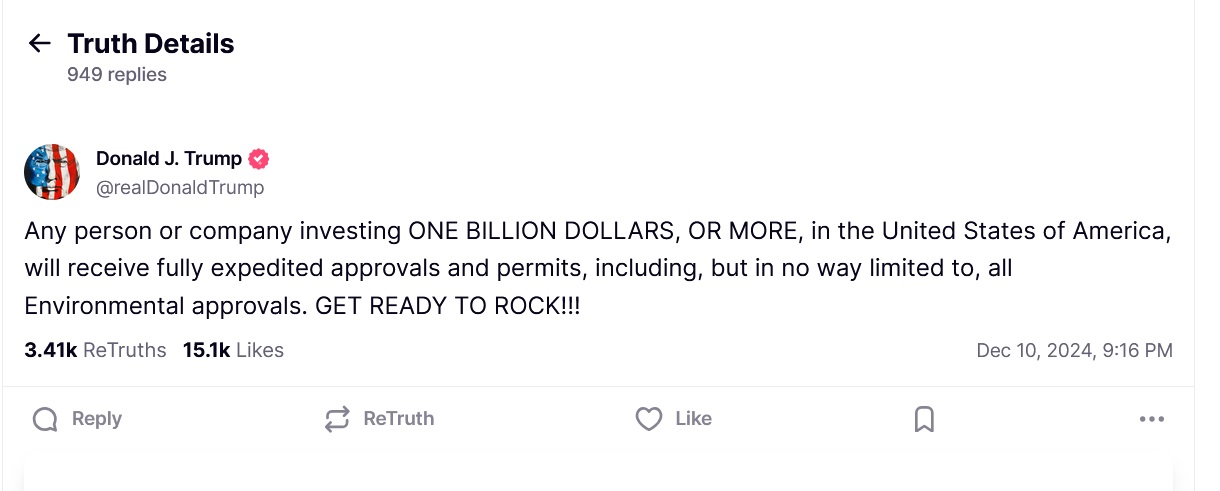
Task: Open the flag-painted profile avatar
Action: pyautogui.click(x=52, y=172)
